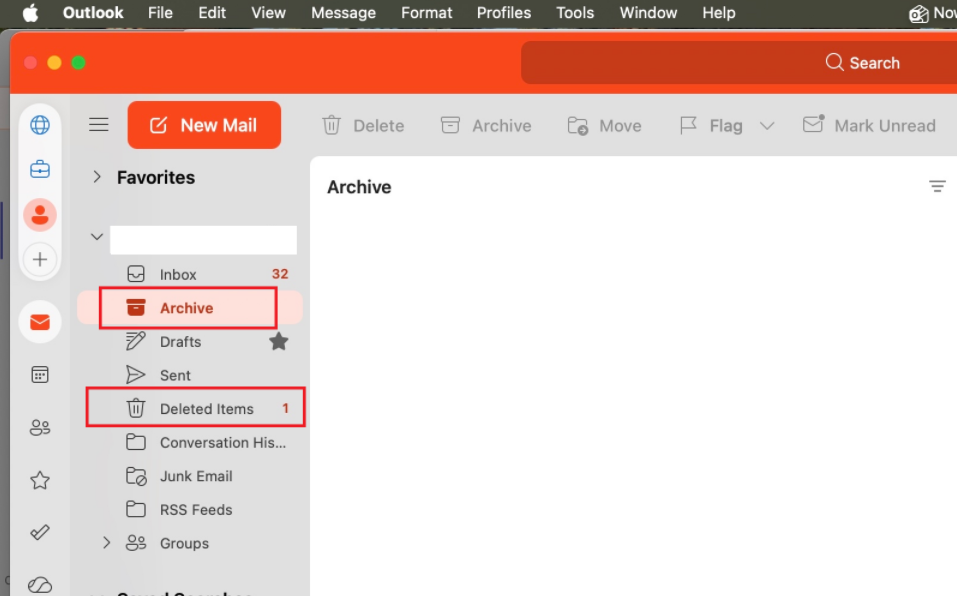Open the Flag dropdown arrow
The width and height of the screenshot is (957, 596).
coord(767,126)
